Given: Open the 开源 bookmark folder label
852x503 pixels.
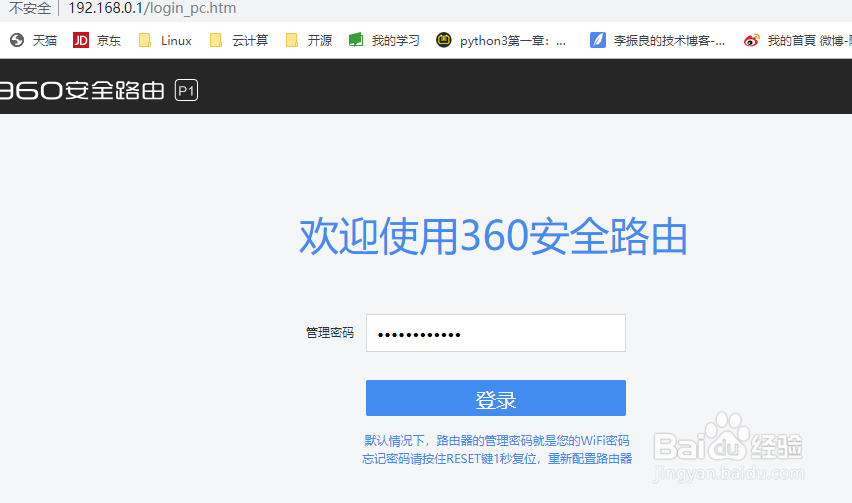Looking at the screenshot, I should [x=320, y=41].
